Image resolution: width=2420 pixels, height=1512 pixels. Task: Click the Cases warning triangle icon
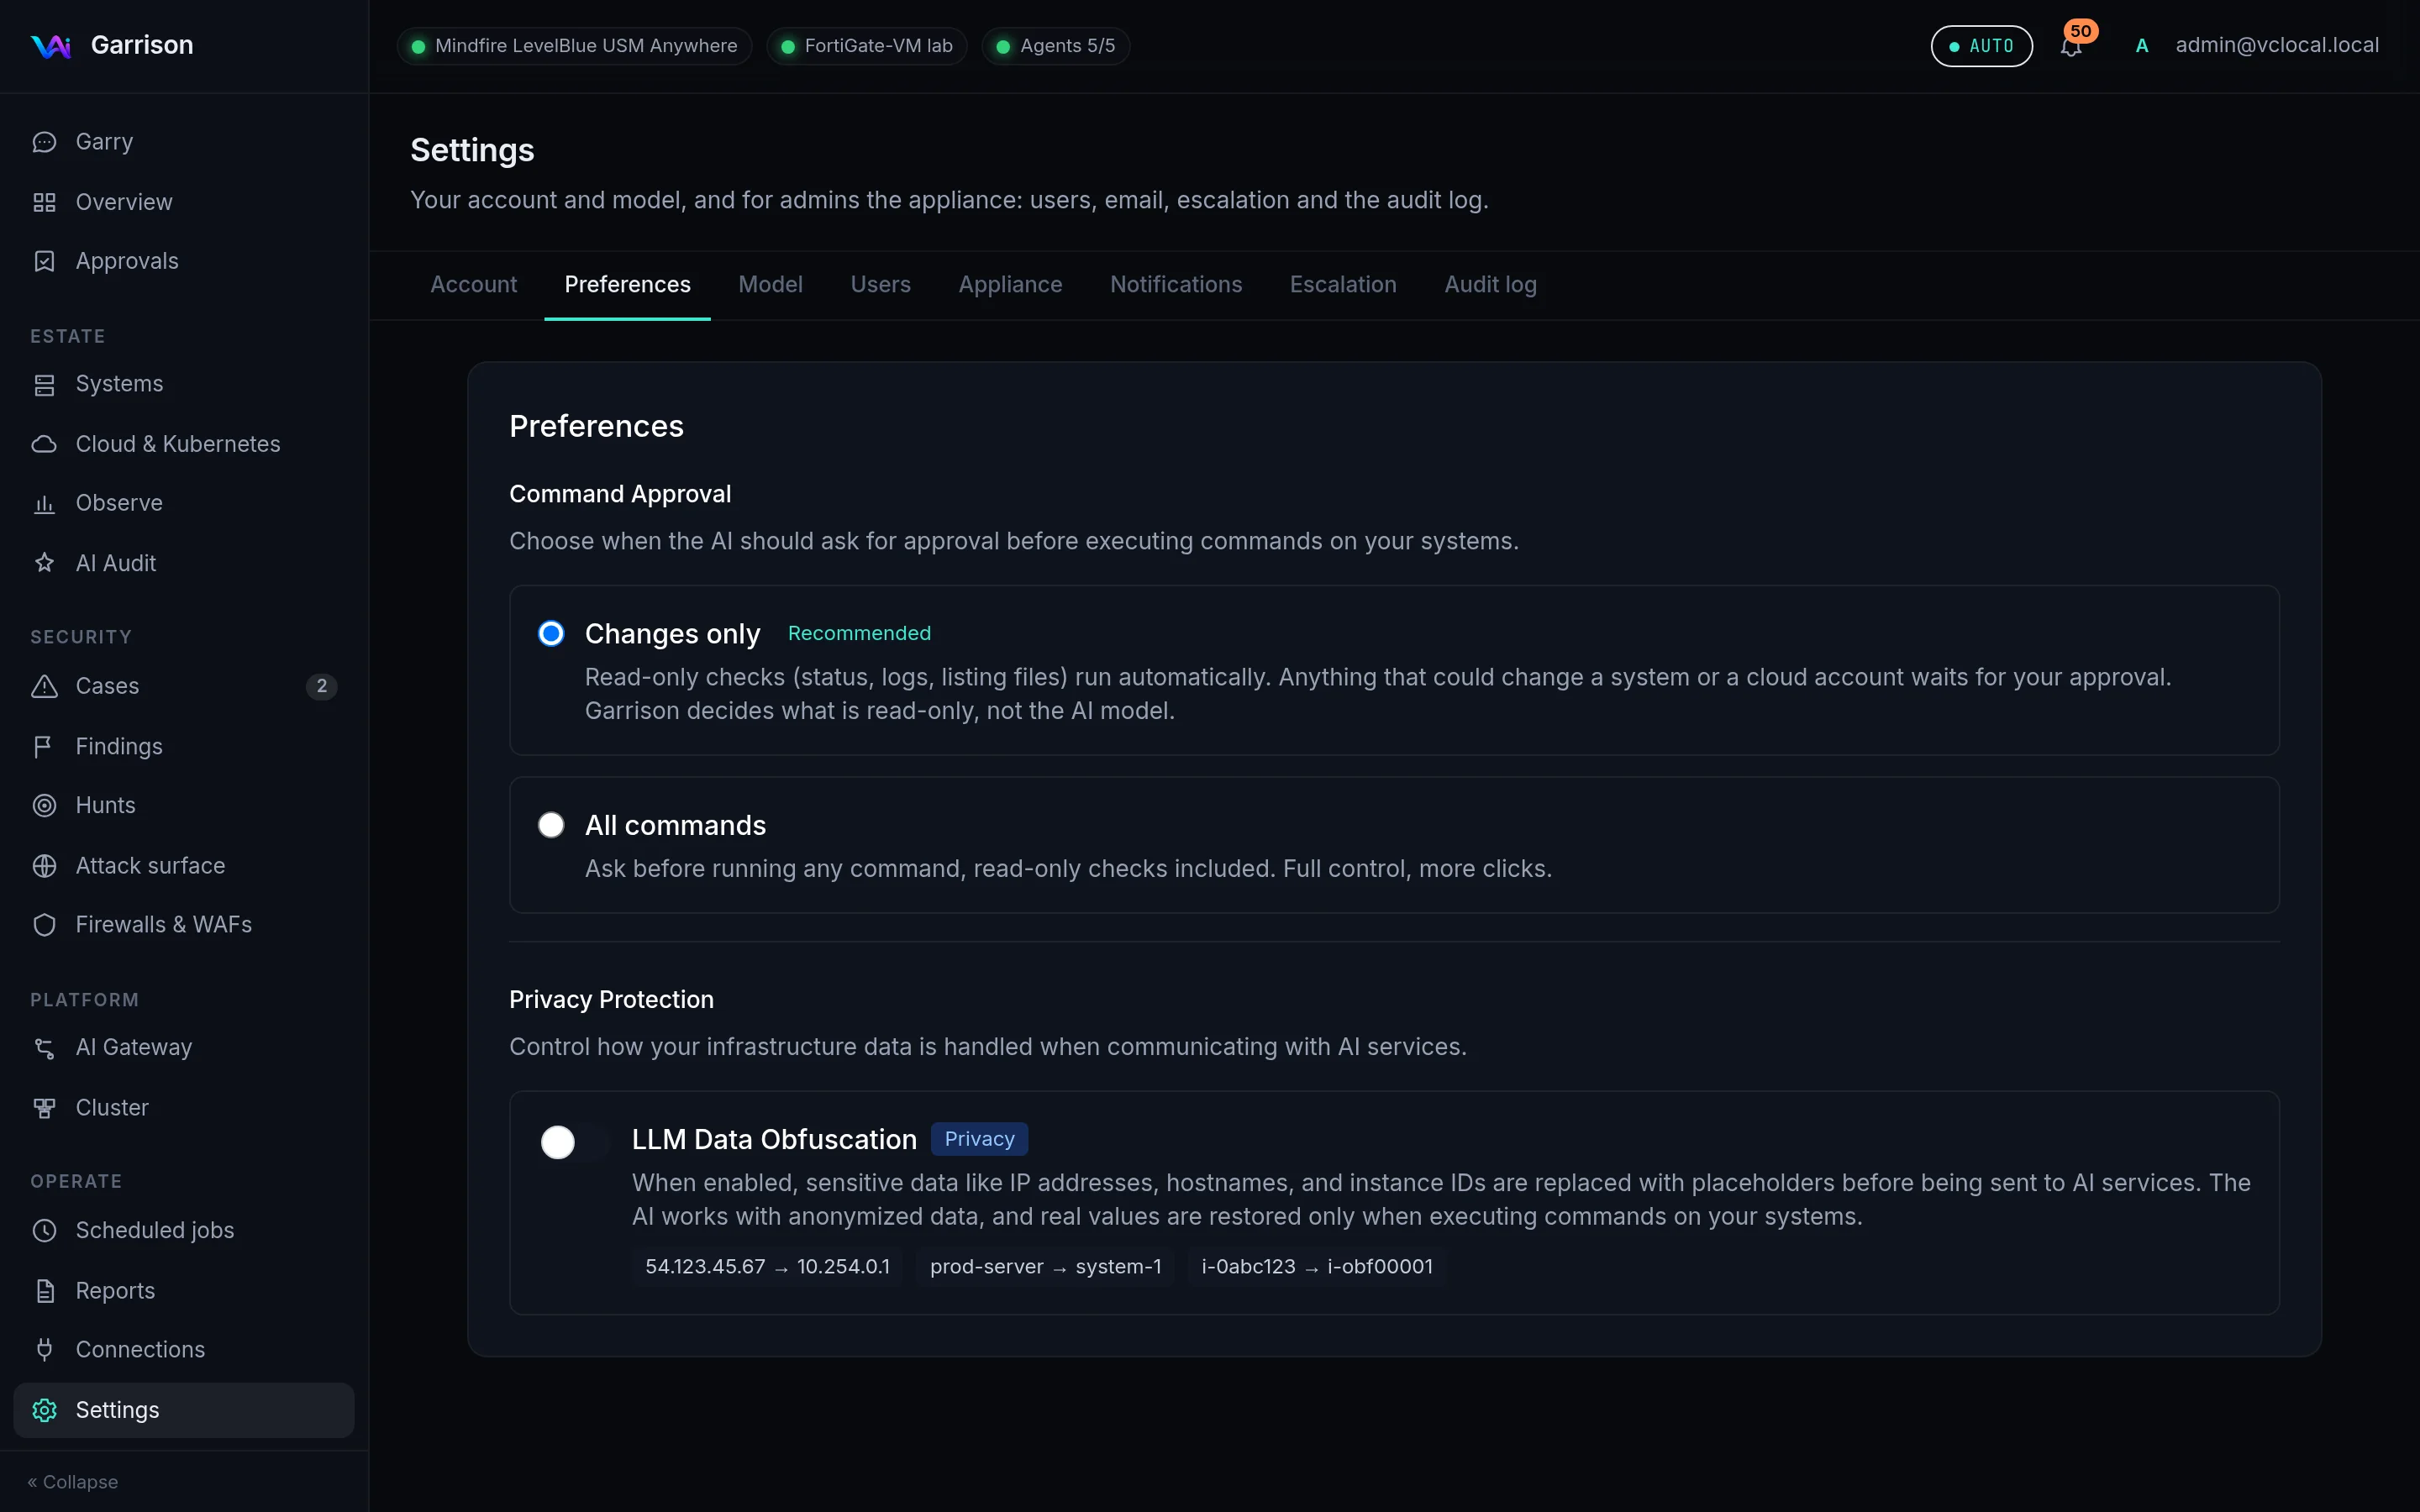click(44, 686)
